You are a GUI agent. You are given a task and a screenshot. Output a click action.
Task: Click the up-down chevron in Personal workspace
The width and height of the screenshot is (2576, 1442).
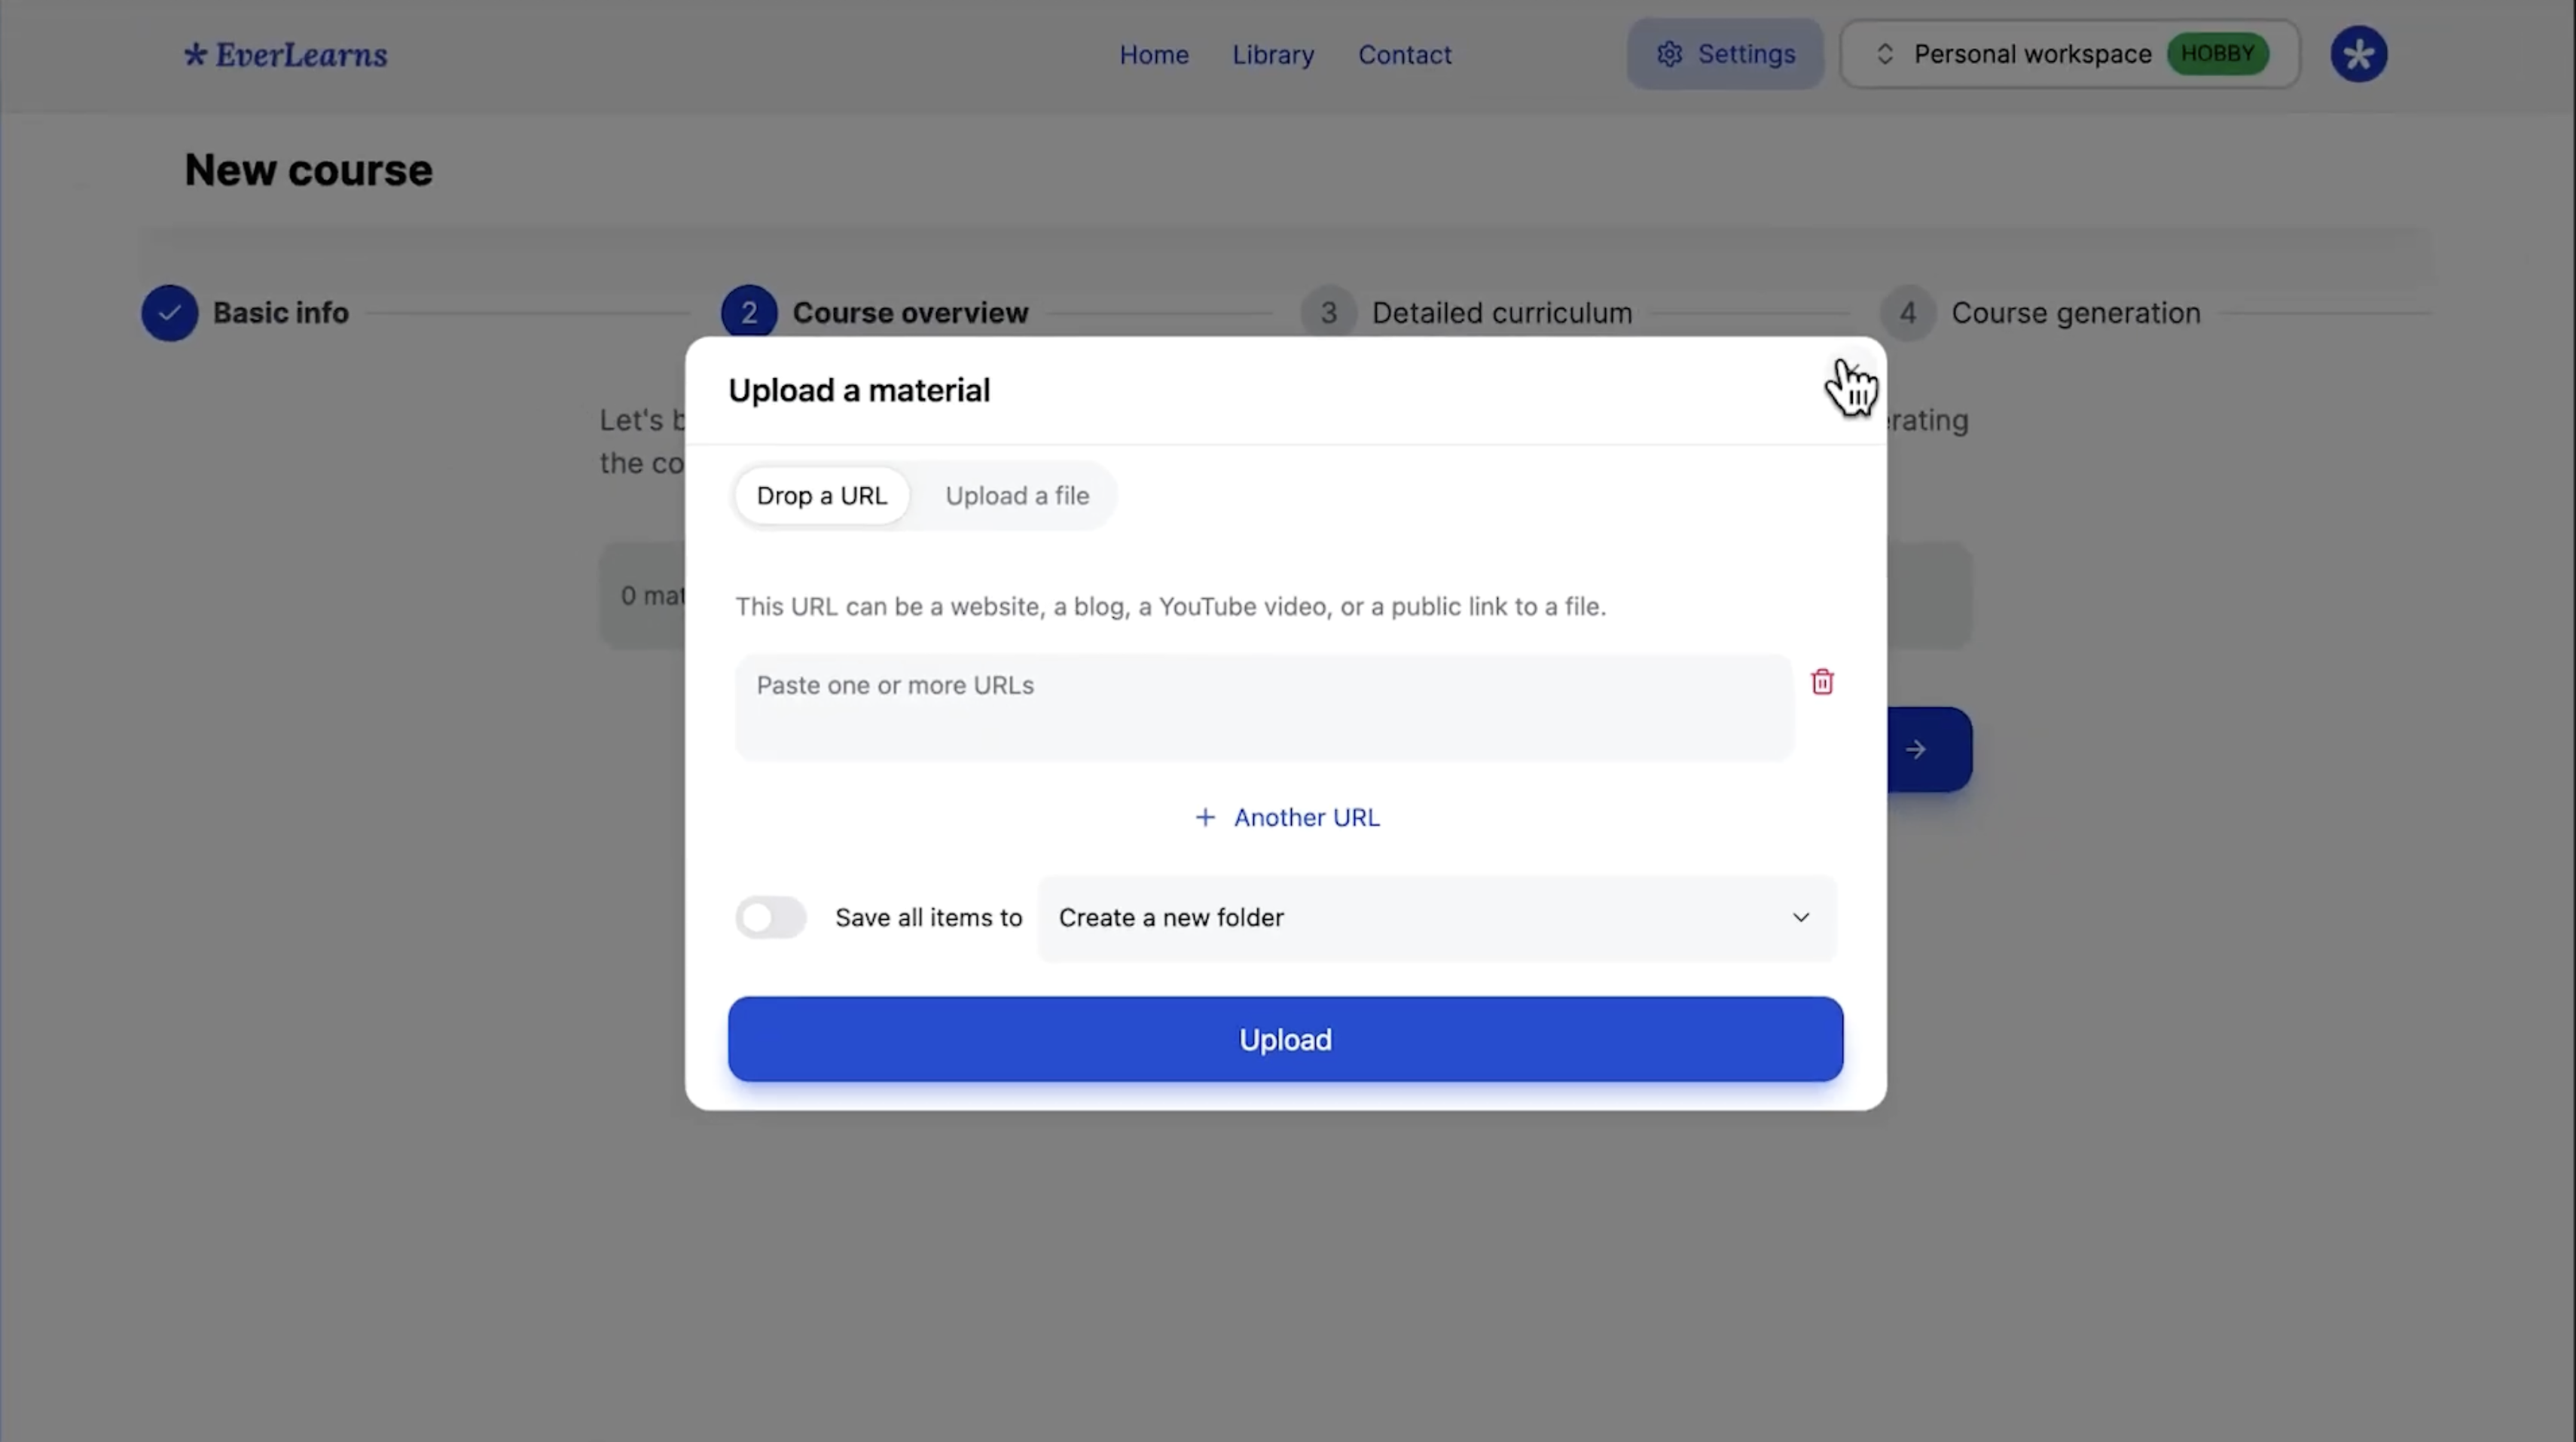tap(1886, 54)
